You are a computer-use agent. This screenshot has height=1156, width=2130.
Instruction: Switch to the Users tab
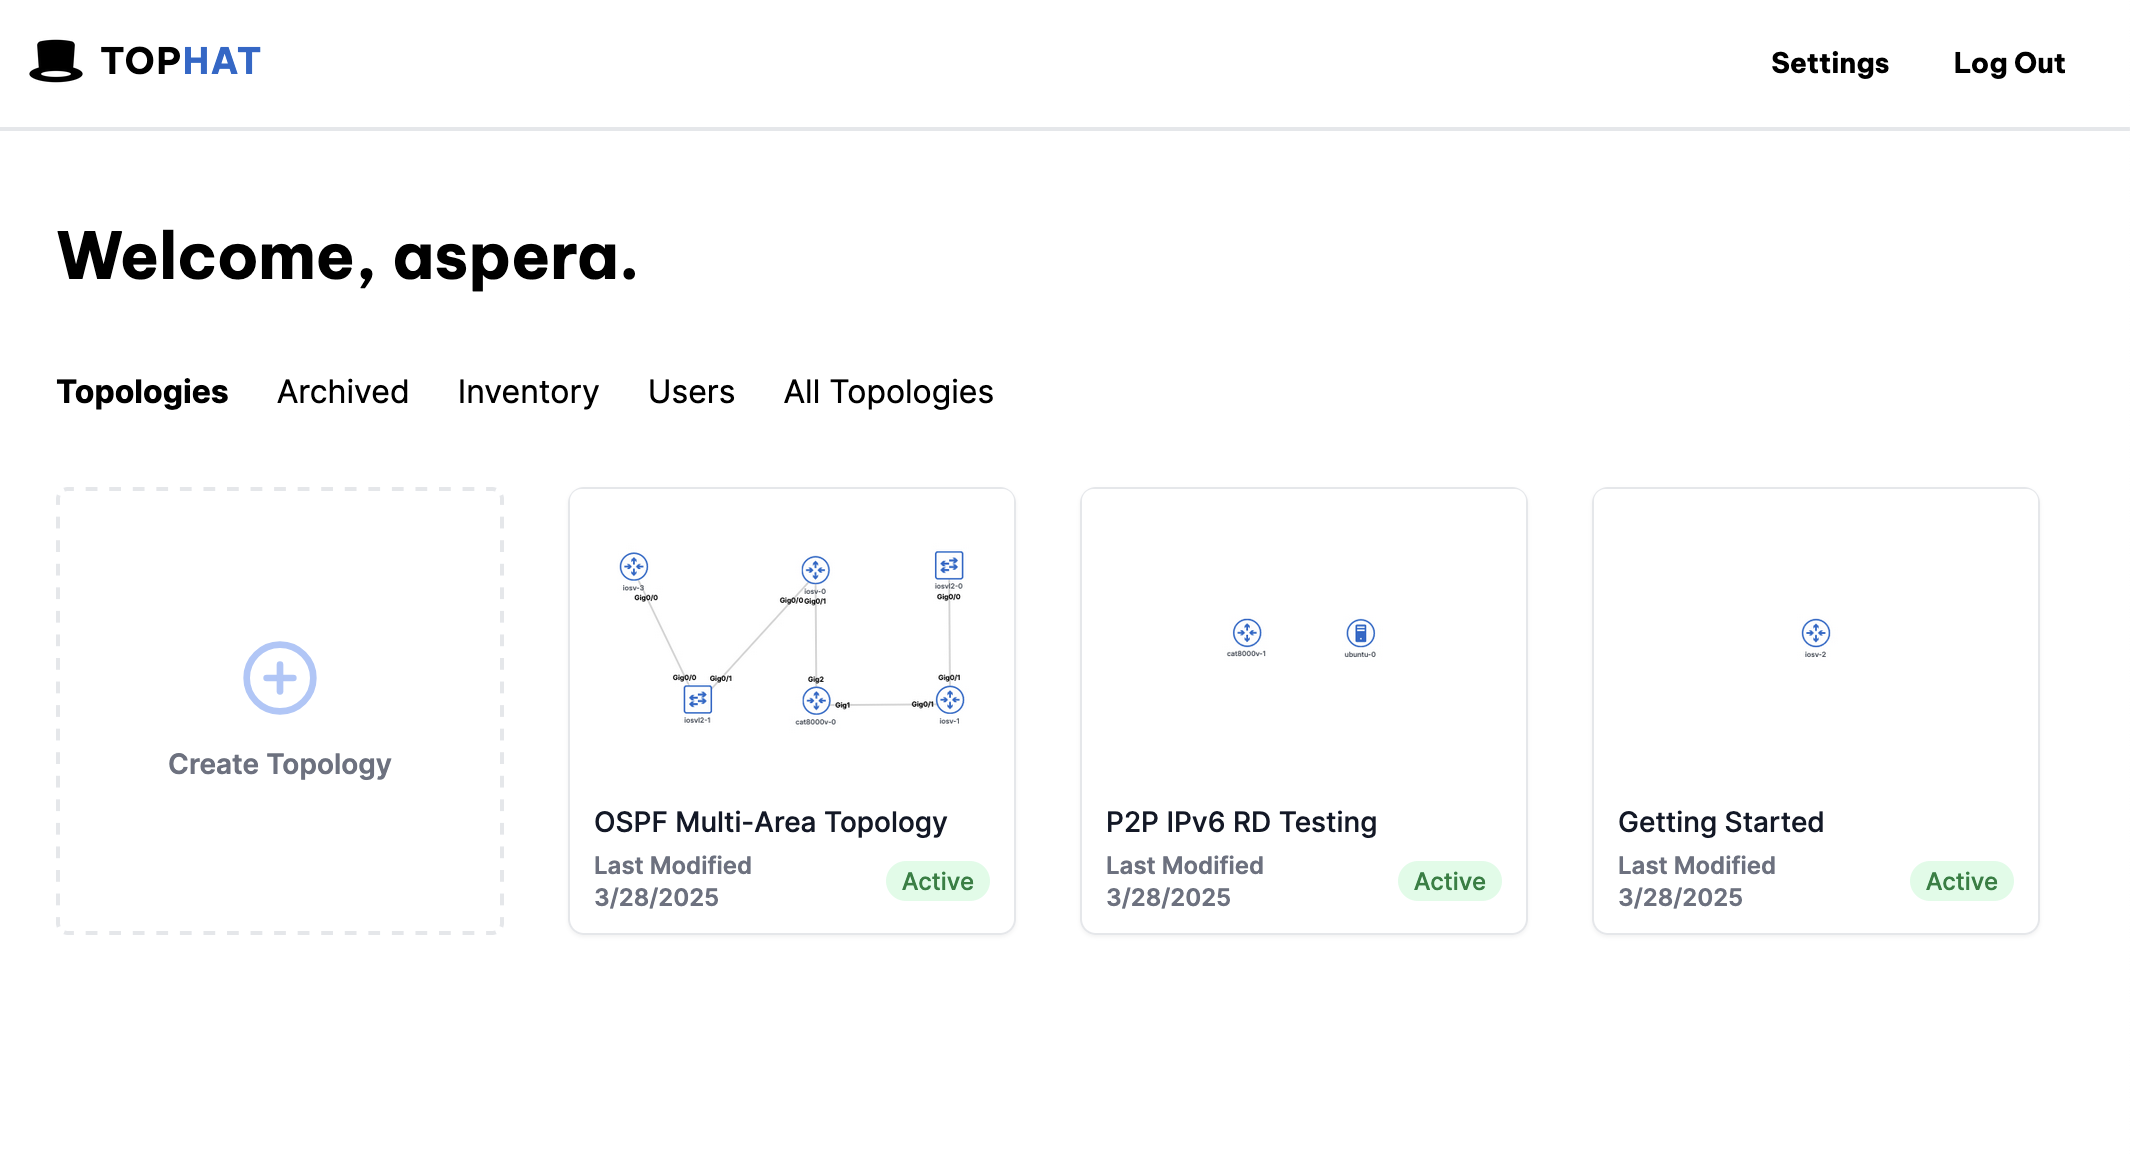(690, 392)
